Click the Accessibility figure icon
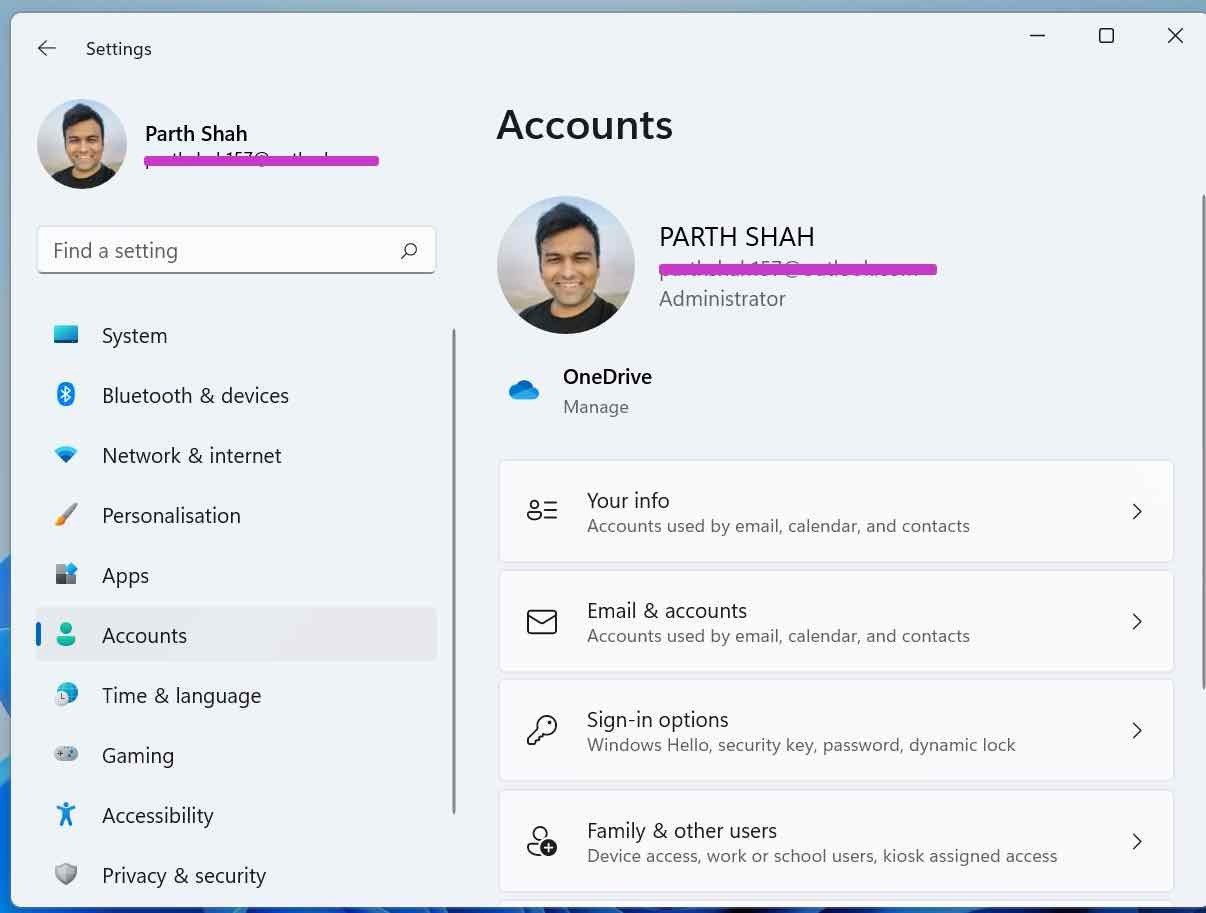Viewport: 1206px width, 913px height. click(x=66, y=814)
